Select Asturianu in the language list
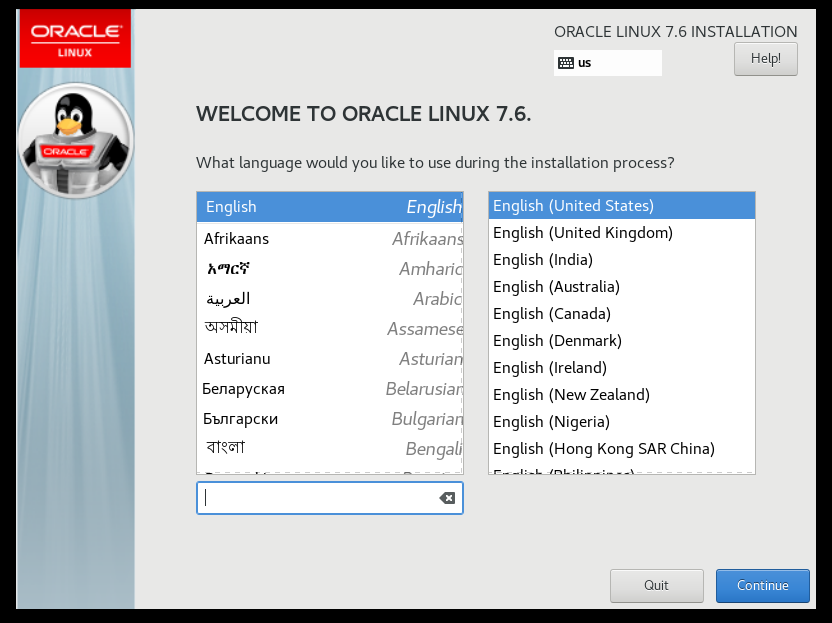The image size is (832, 623). click(330, 359)
